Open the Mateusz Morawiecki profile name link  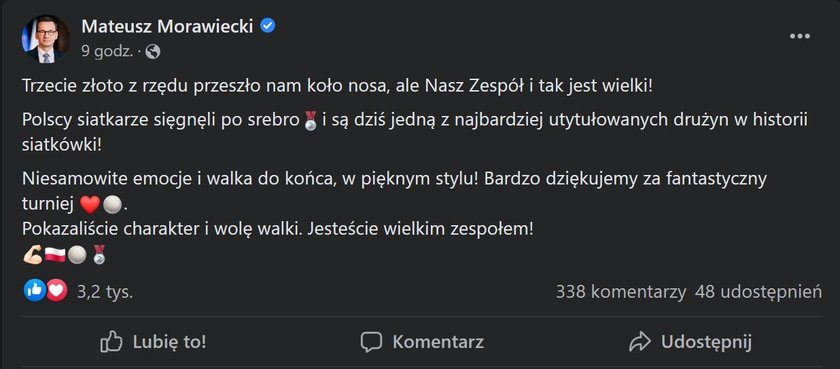click(167, 26)
